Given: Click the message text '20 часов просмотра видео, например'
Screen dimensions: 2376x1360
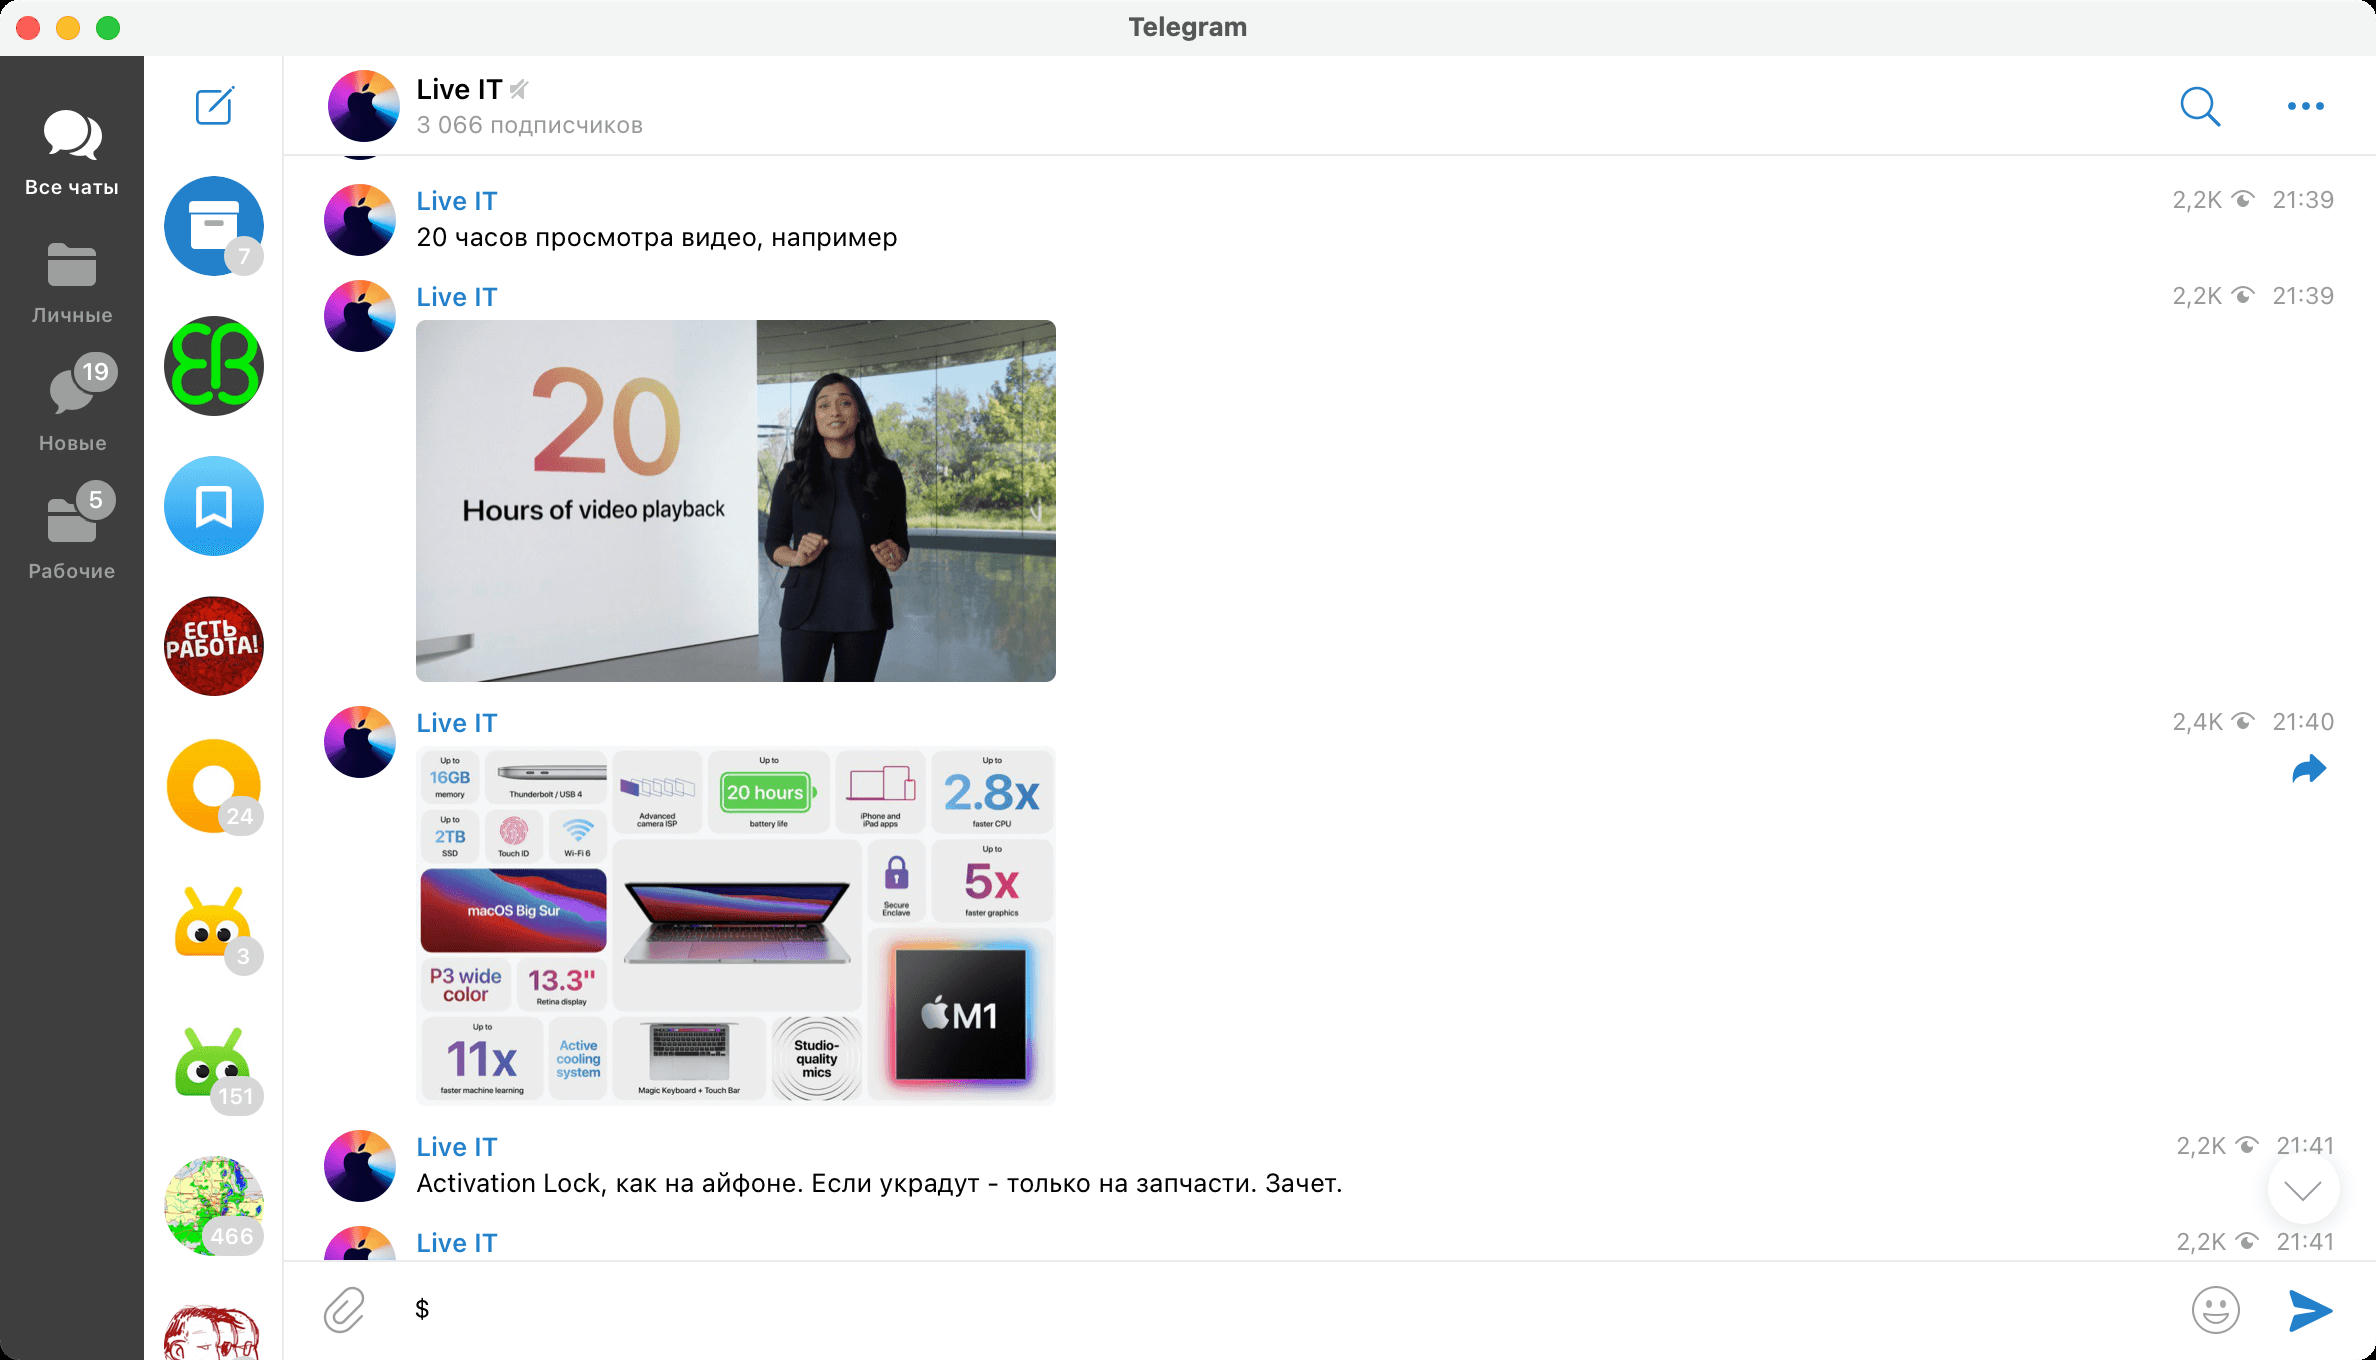Looking at the screenshot, I should pyautogui.click(x=657, y=238).
